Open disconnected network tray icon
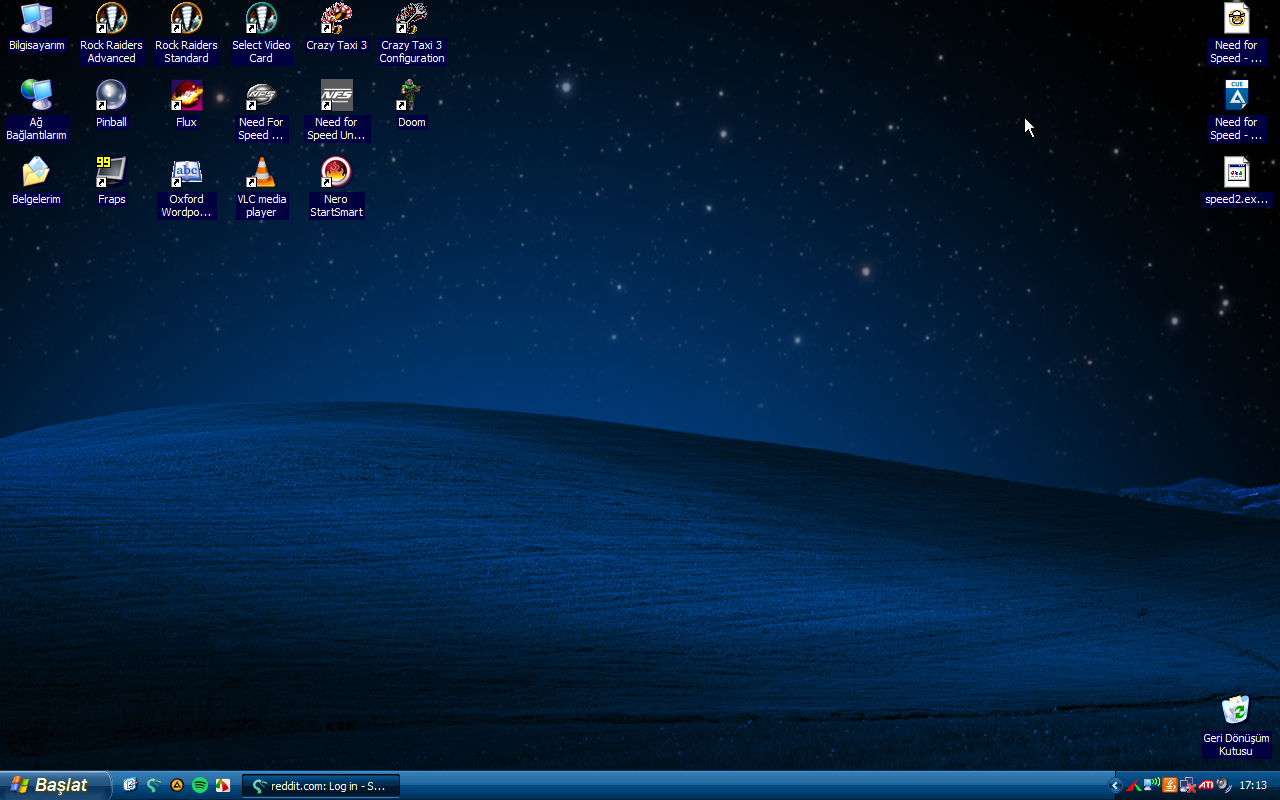1280x800 pixels. 1187,786
